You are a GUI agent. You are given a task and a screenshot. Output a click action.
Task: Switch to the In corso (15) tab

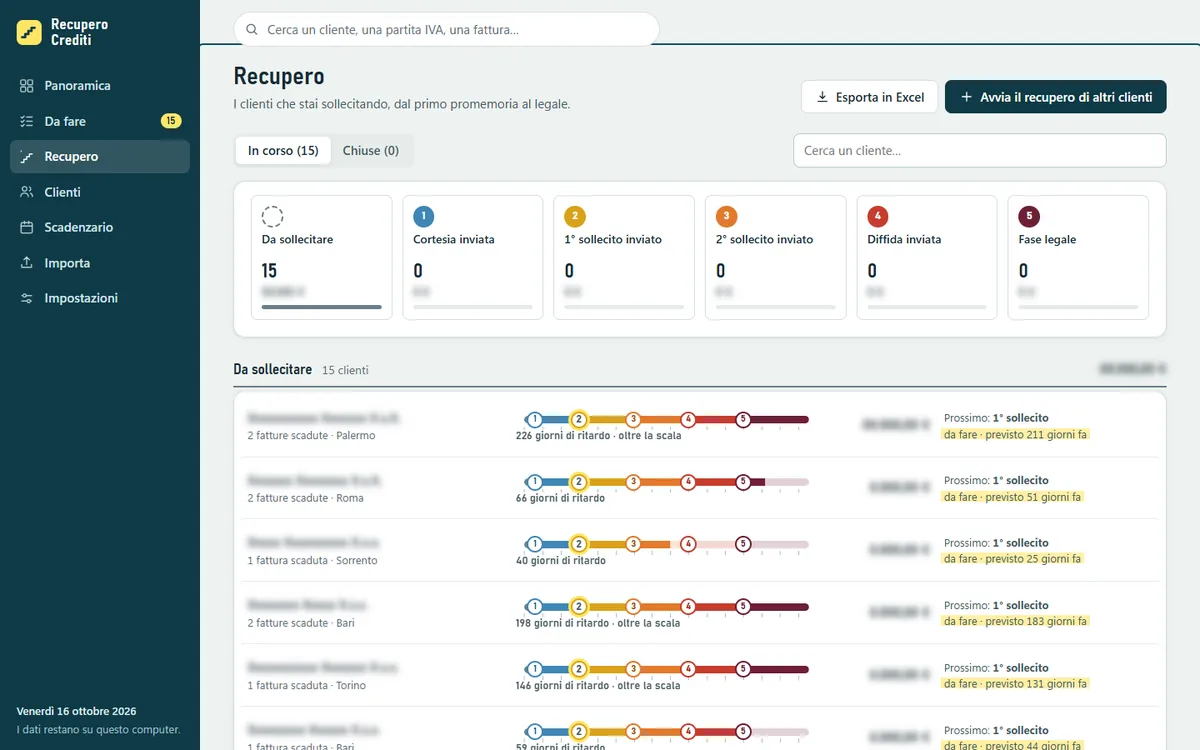[x=283, y=151]
